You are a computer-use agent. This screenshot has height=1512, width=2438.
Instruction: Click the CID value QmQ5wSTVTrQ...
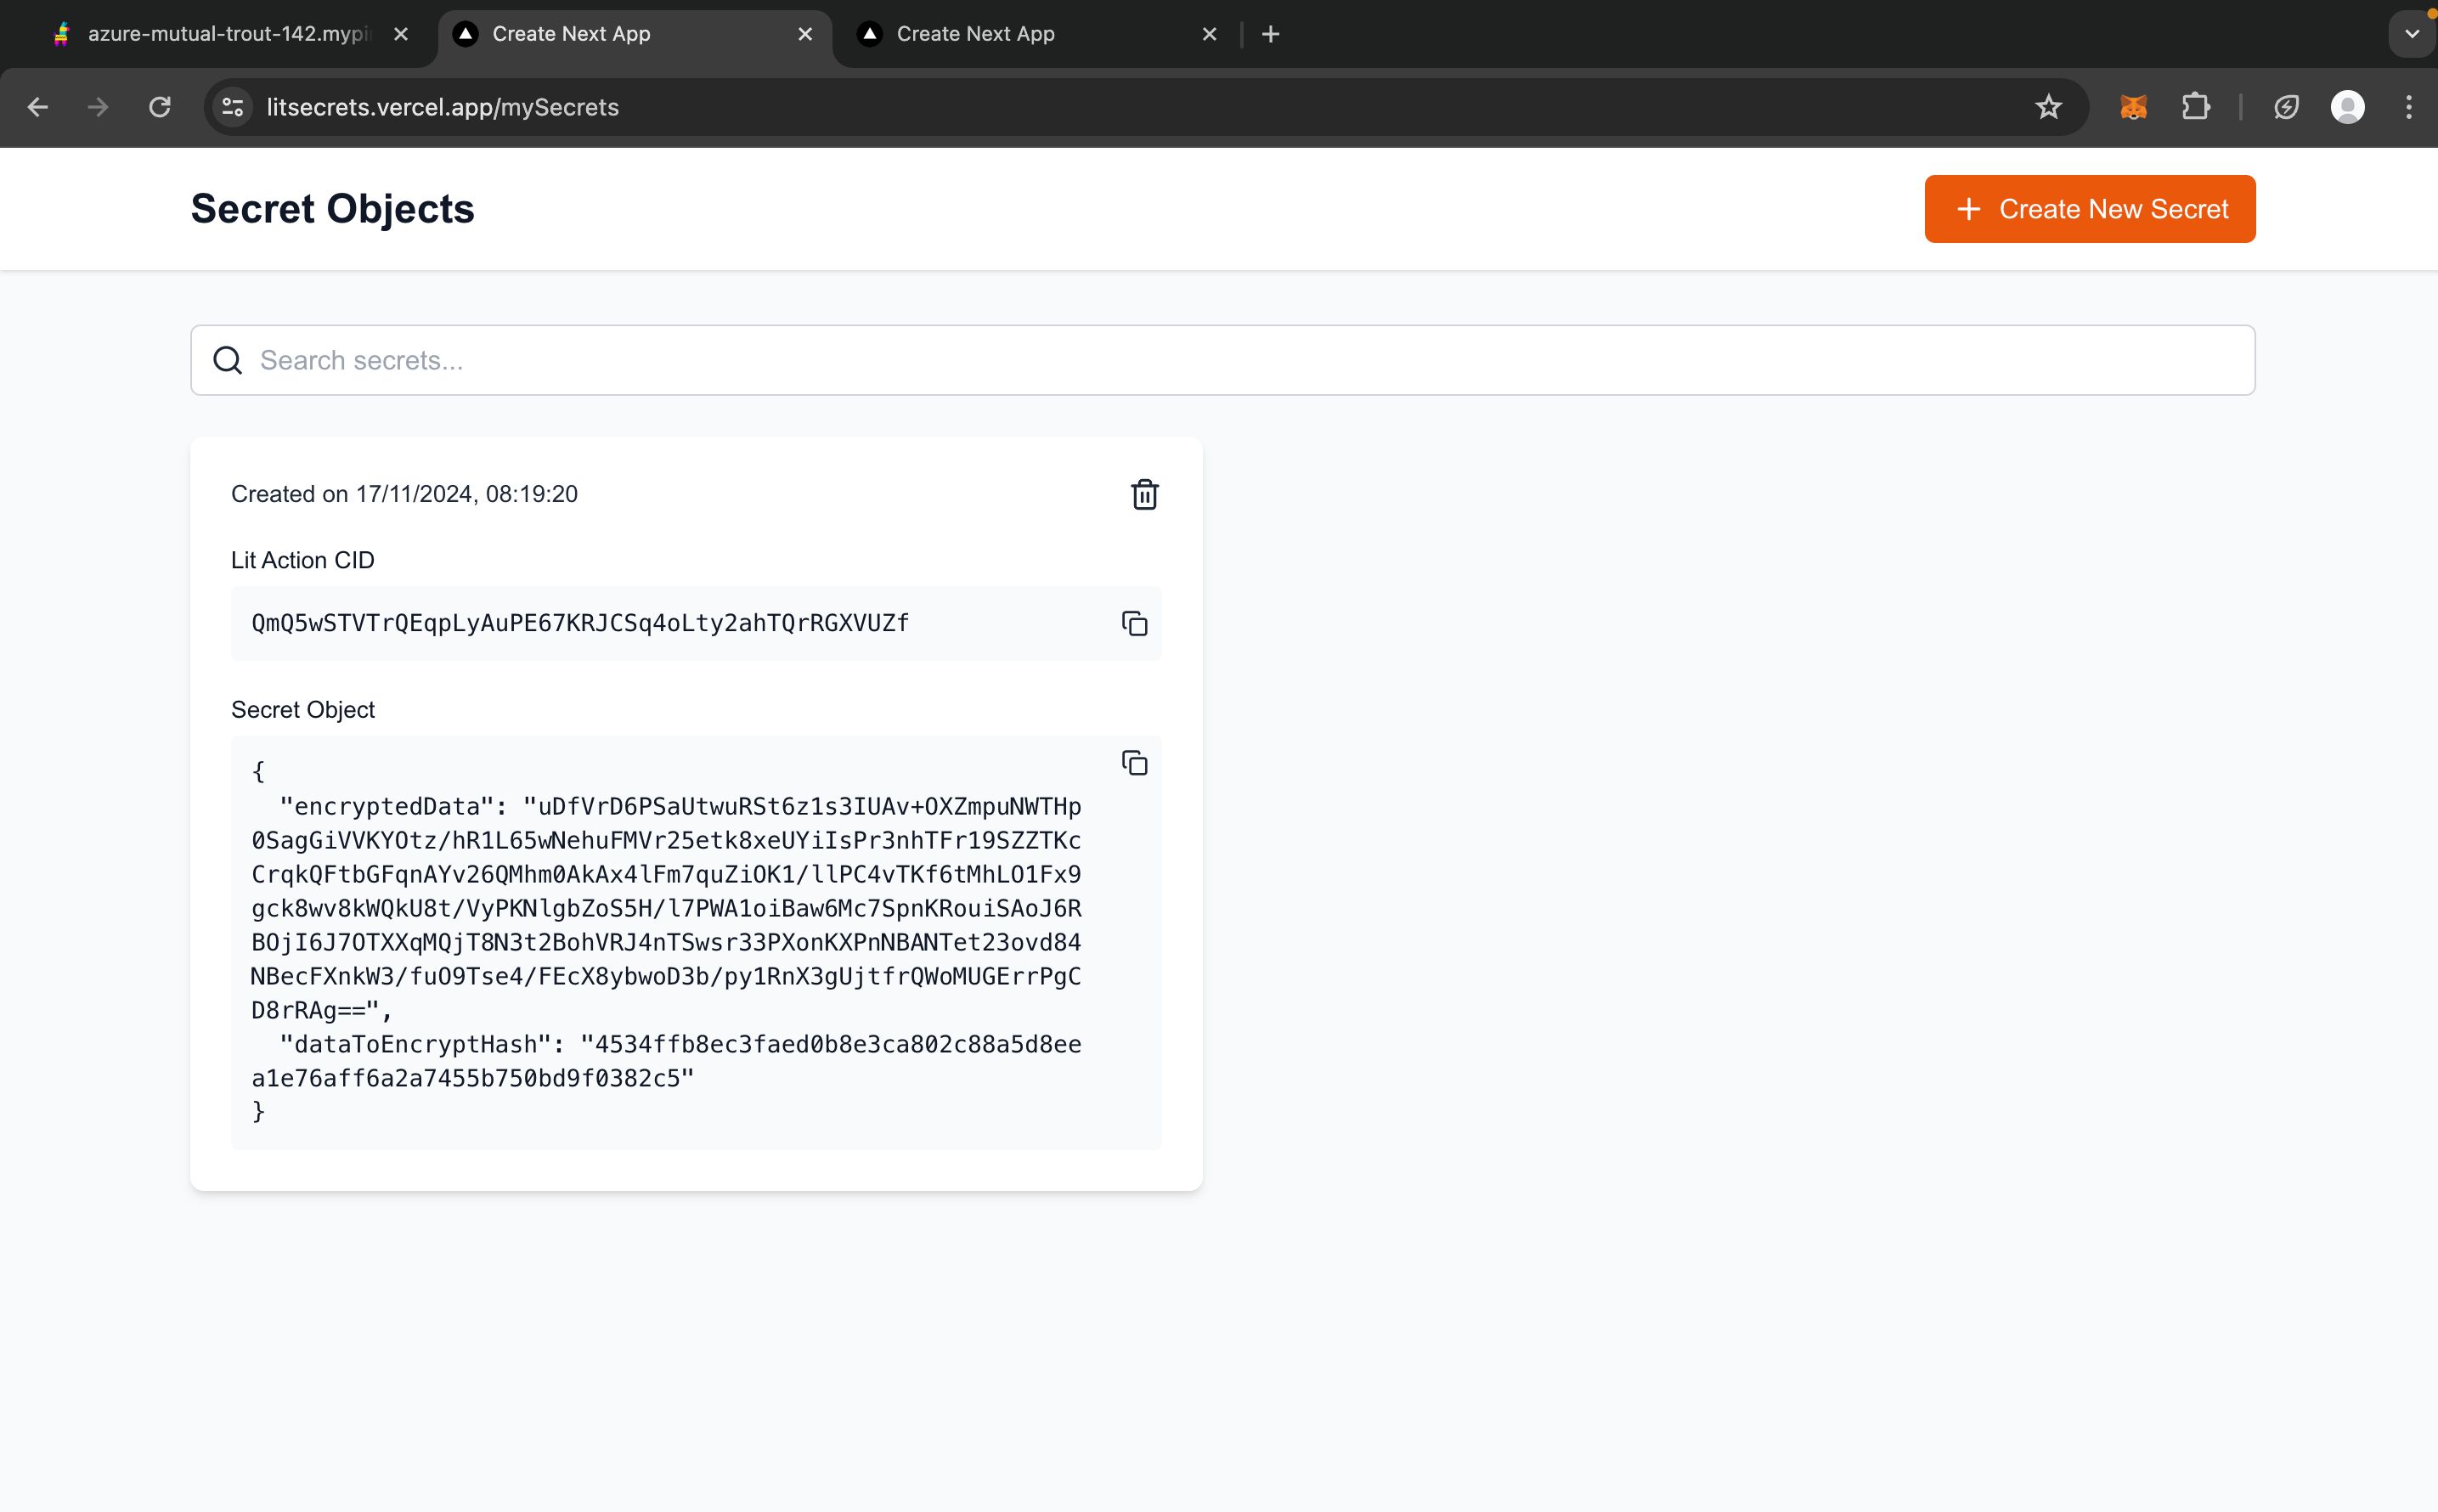tap(580, 623)
